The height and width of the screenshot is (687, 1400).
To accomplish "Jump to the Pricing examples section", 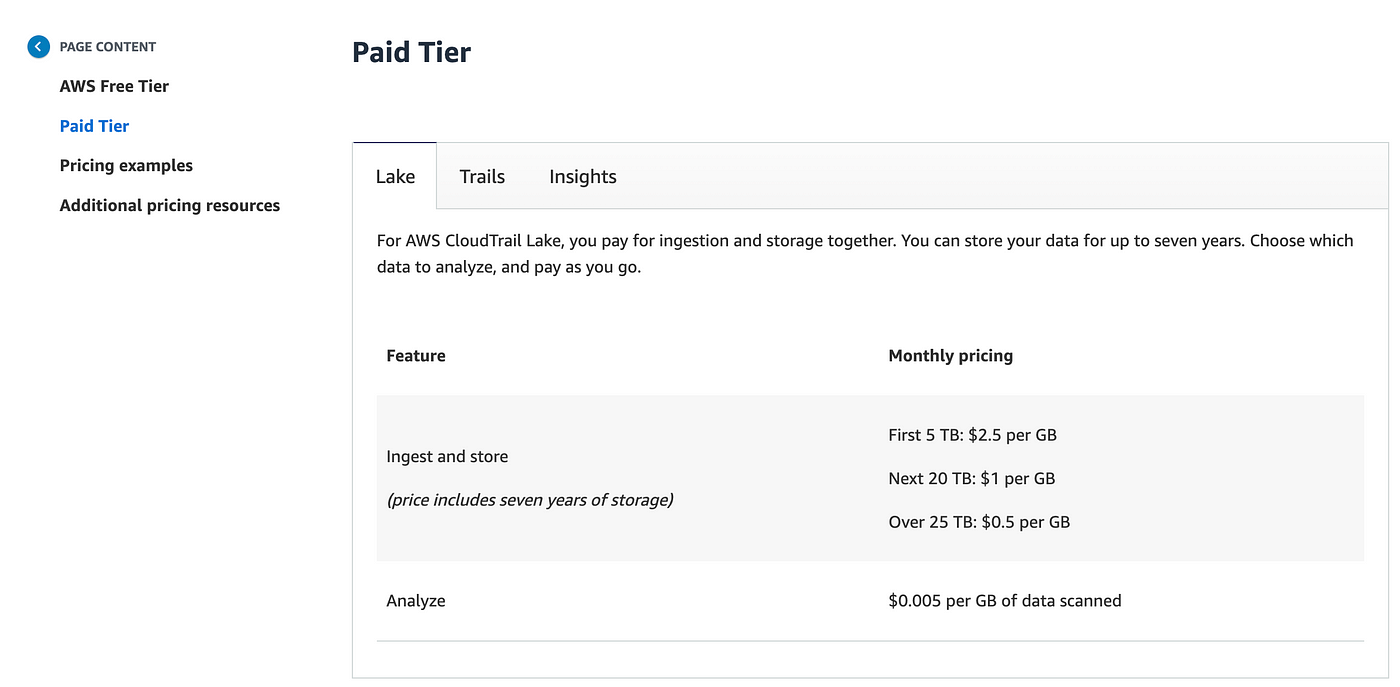I will click(x=126, y=166).
